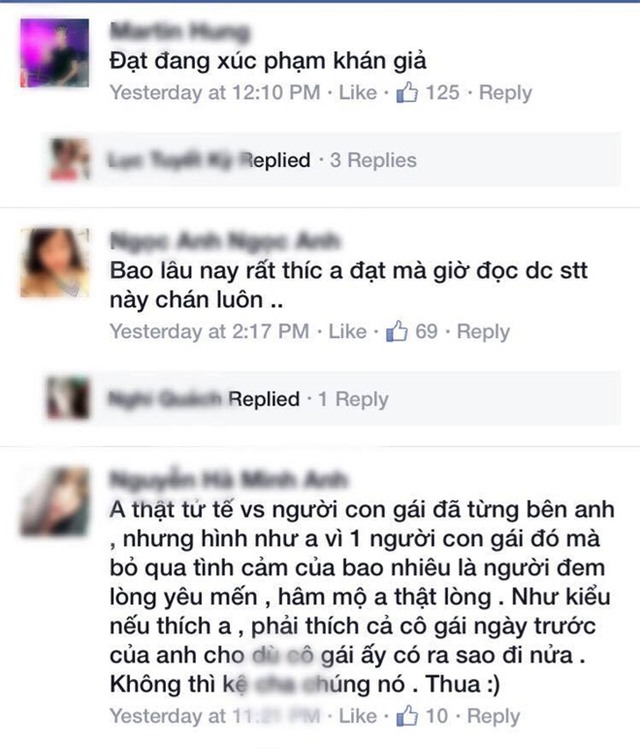Like the long comment ending with 'Thua :)'
640x749 pixels.
358,716
